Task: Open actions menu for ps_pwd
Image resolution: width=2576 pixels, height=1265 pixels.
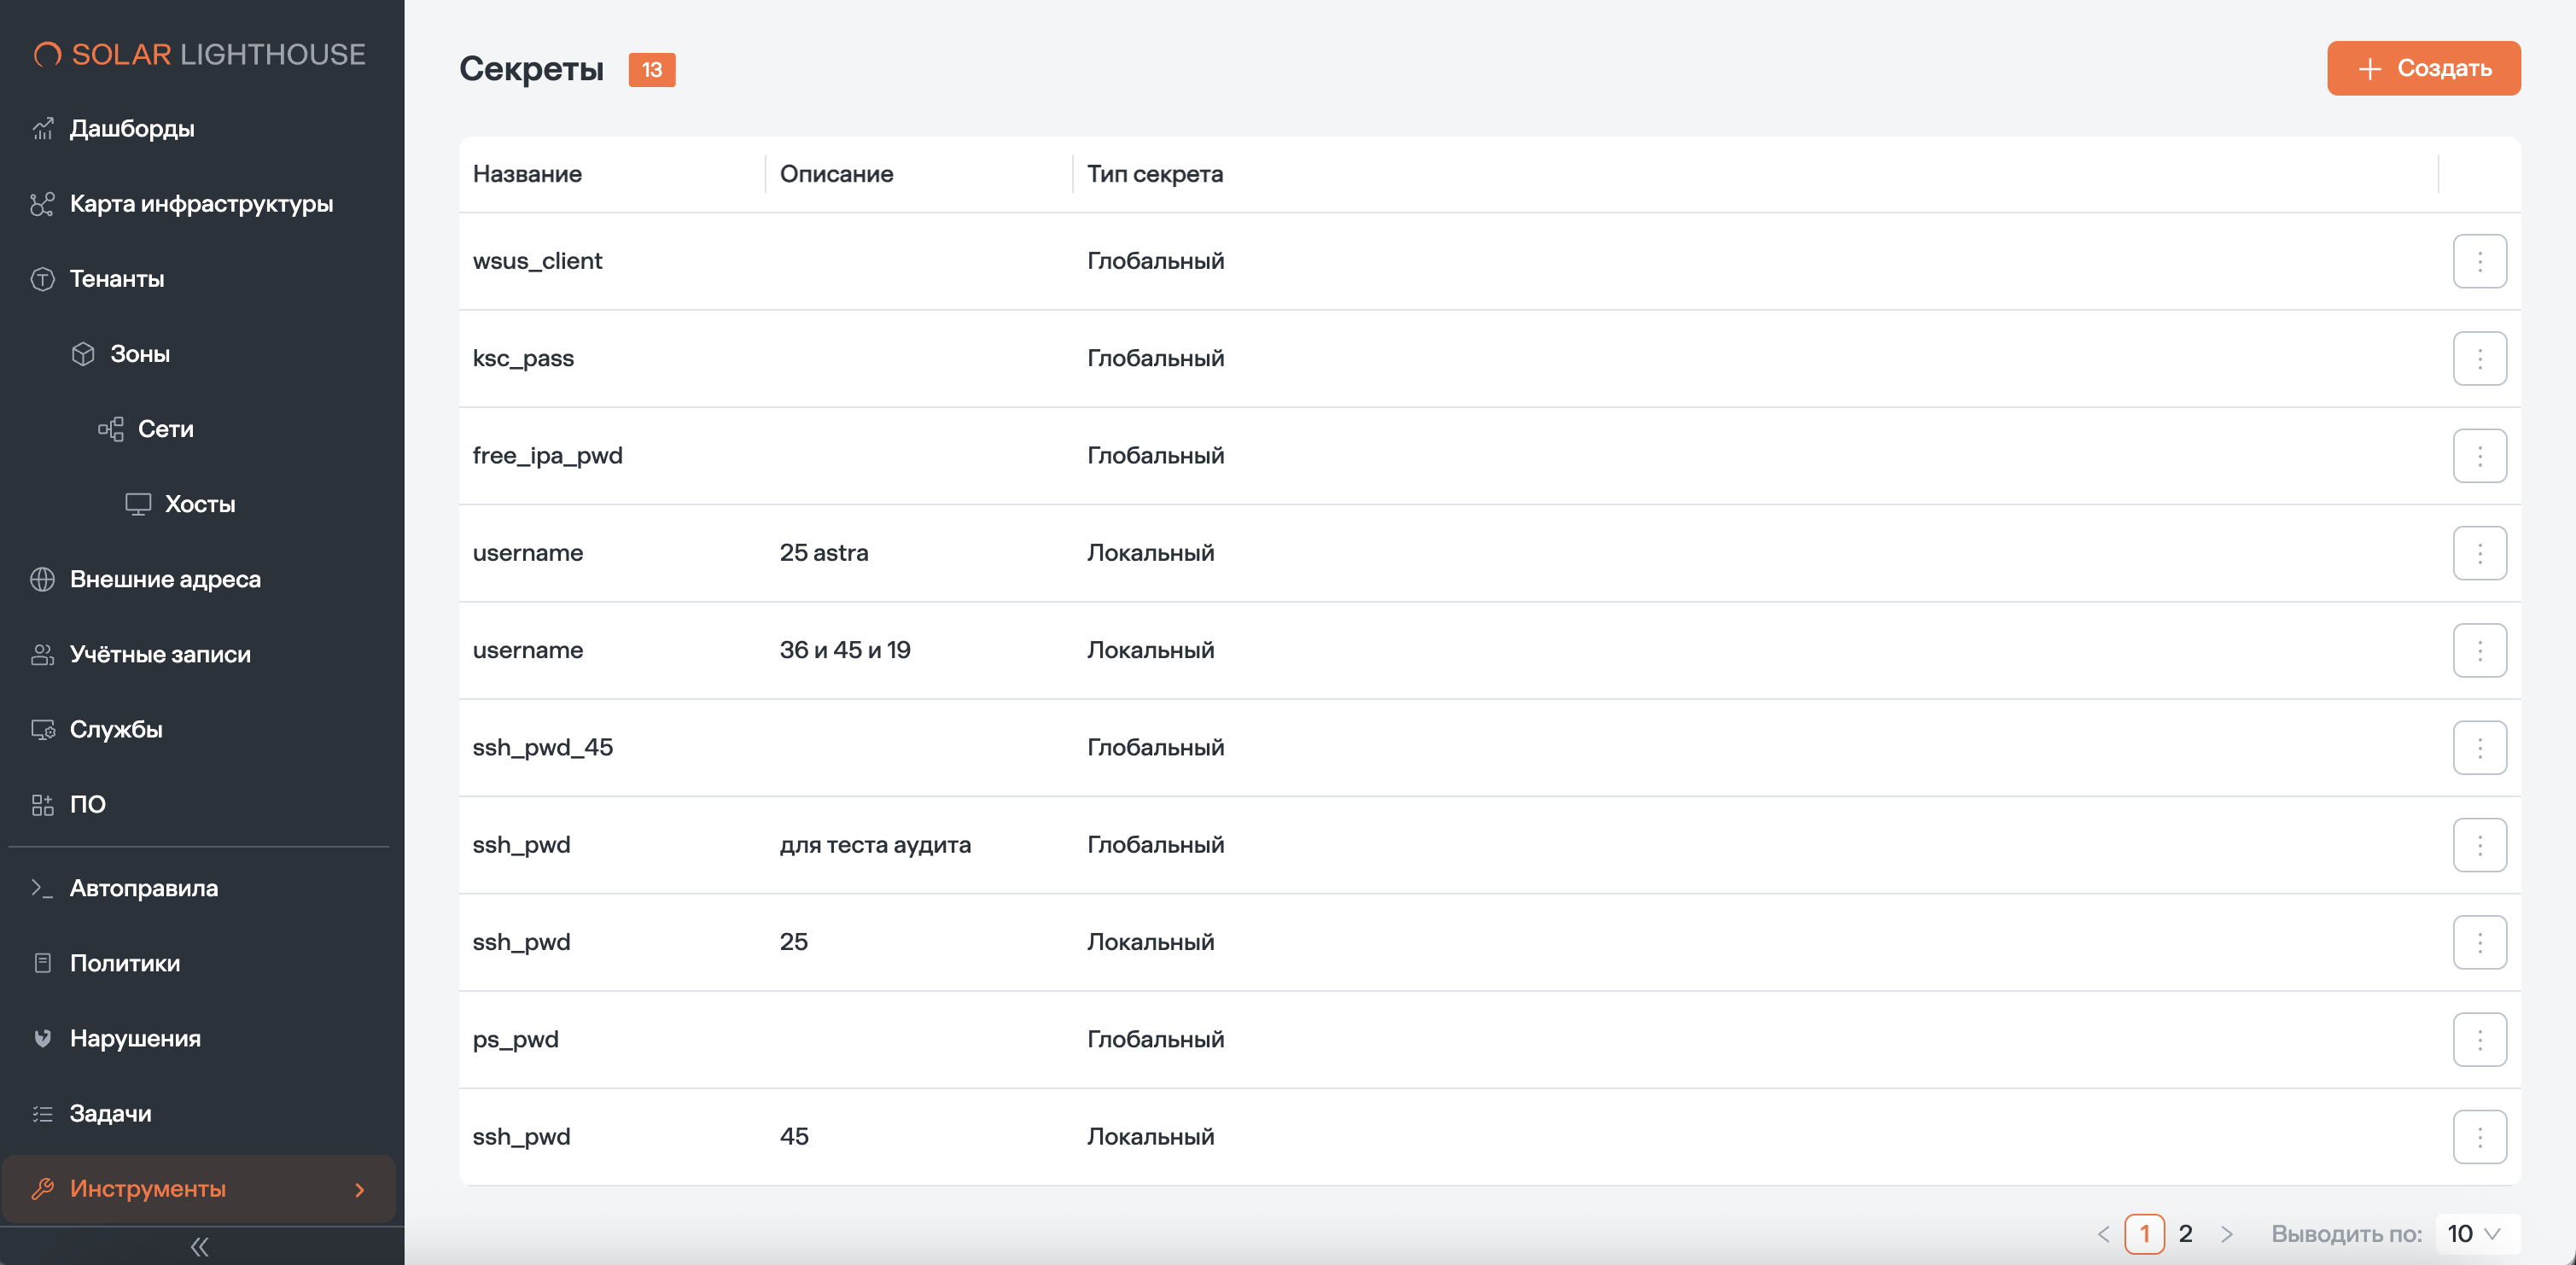Action: [x=2479, y=1039]
